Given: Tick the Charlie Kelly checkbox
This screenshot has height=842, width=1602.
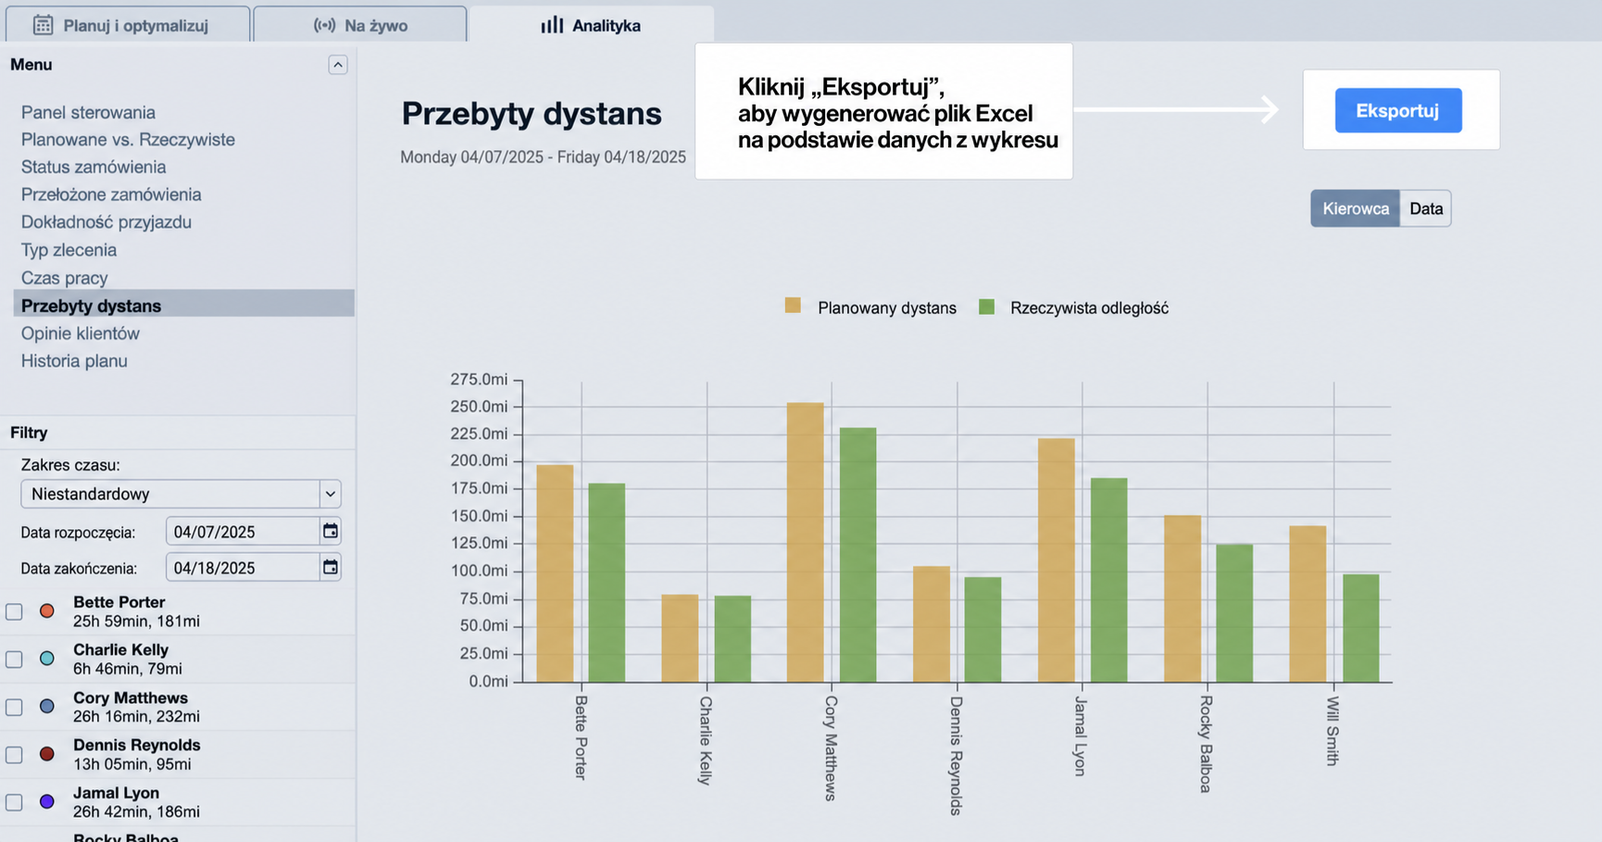Looking at the screenshot, I should [14, 659].
